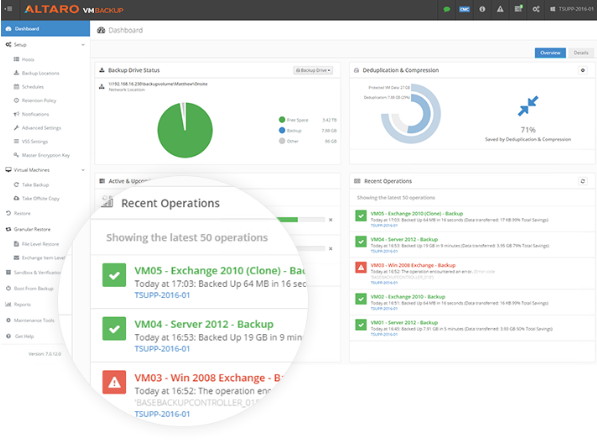597x442 pixels.
Task: Open failed VM03 - Win 2008 Exchange - Backup entry
Action: 413,265
